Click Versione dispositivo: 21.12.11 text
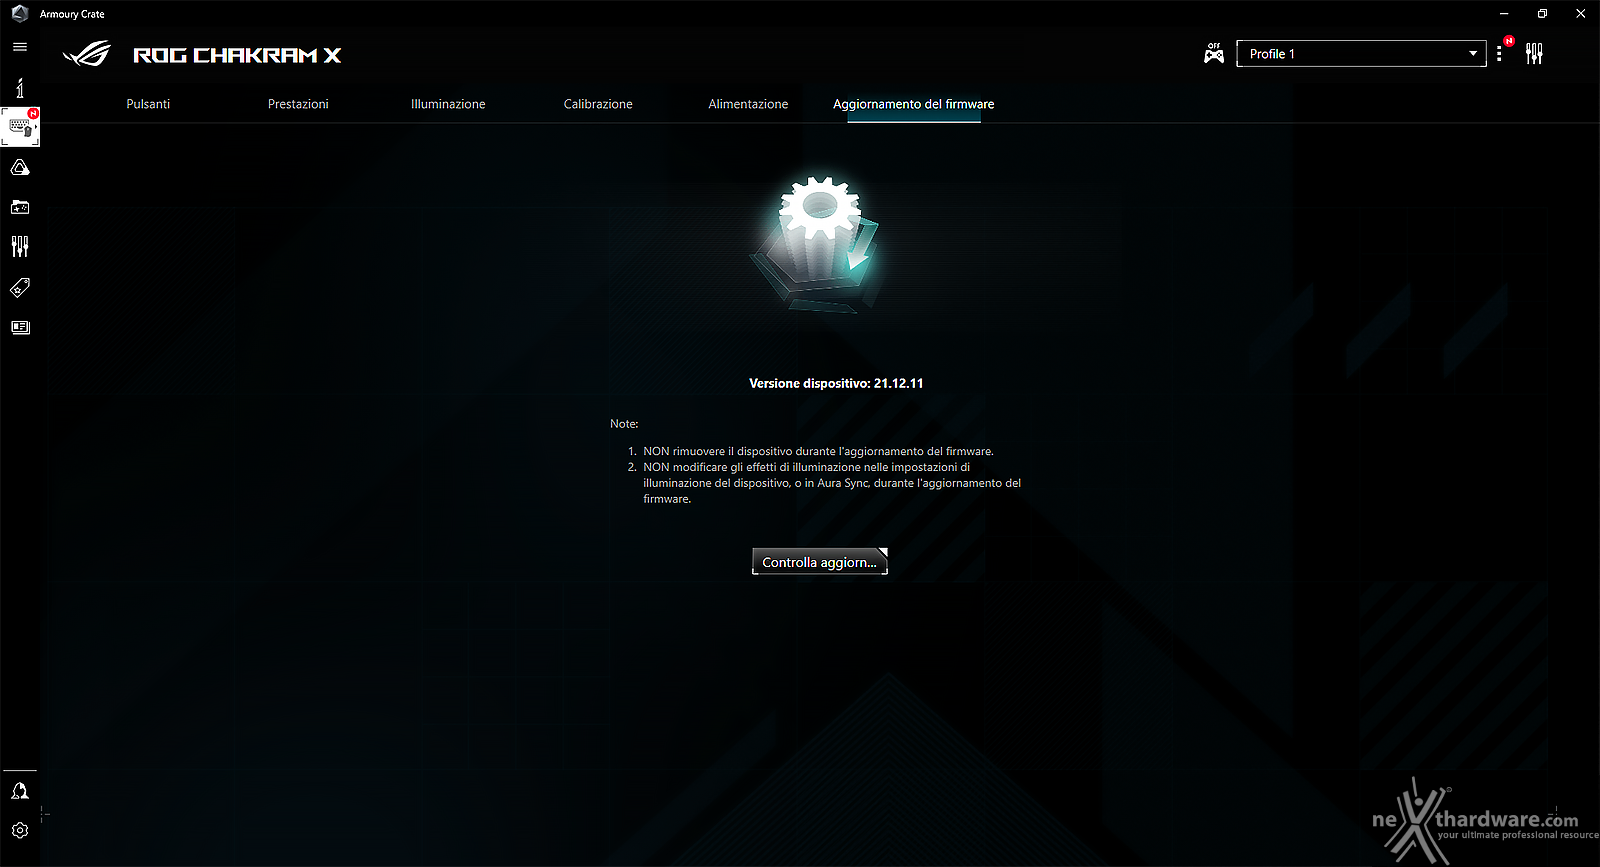The height and width of the screenshot is (867, 1600). pyautogui.click(x=836, y=383)
